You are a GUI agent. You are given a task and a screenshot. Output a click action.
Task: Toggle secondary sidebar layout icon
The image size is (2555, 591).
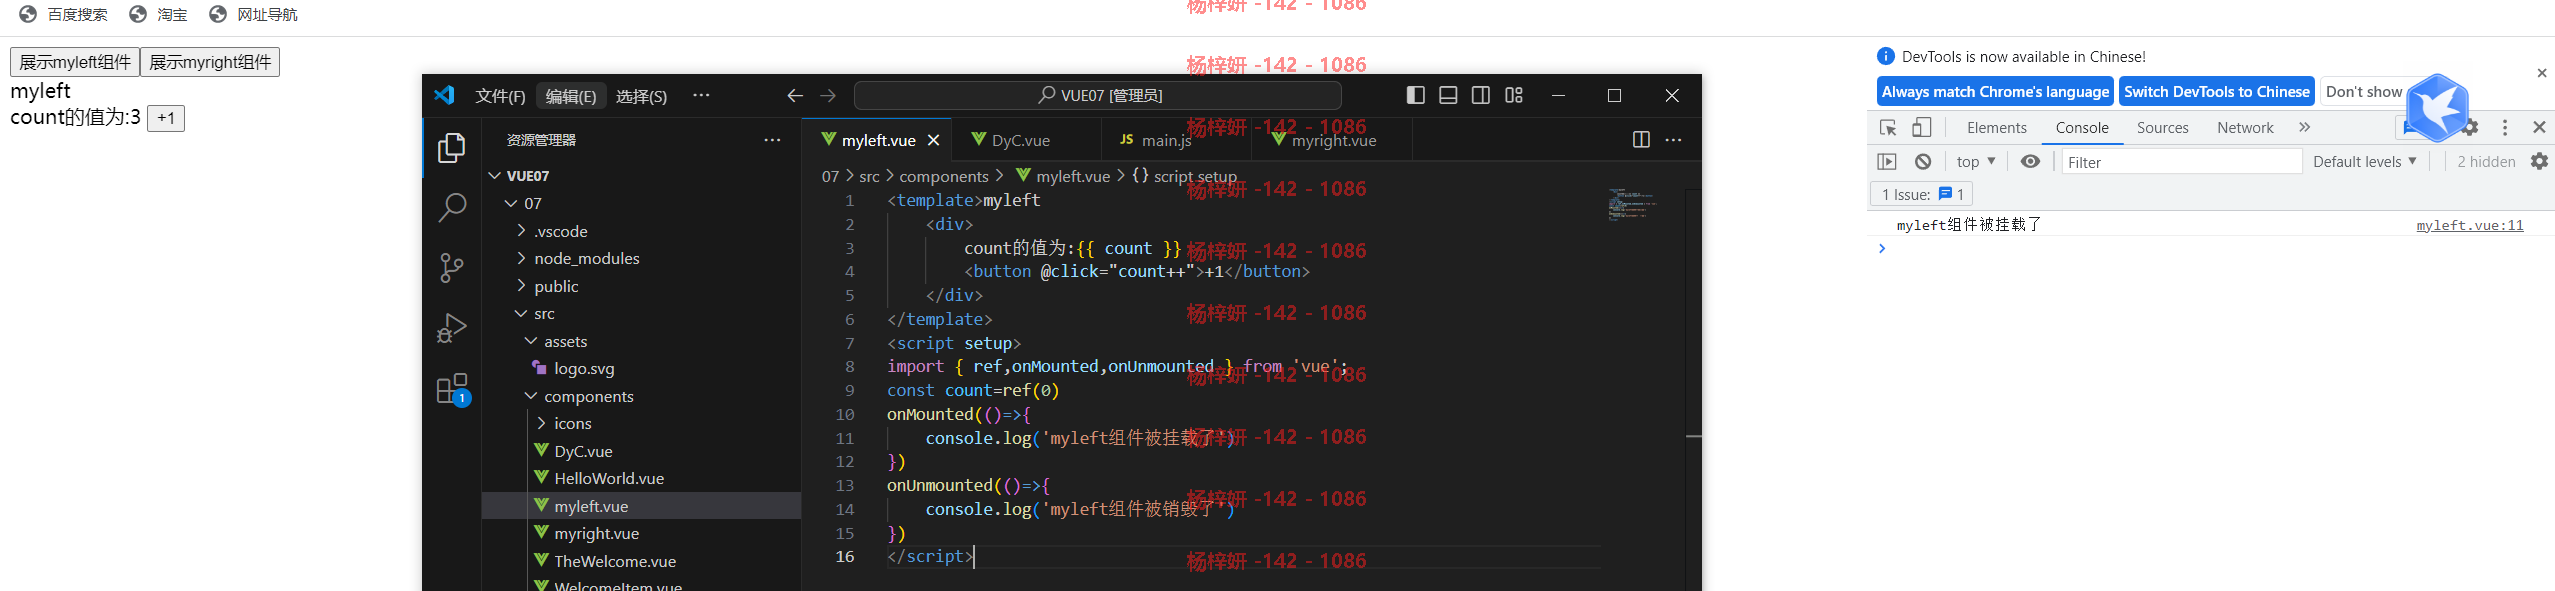point(1481,95)
